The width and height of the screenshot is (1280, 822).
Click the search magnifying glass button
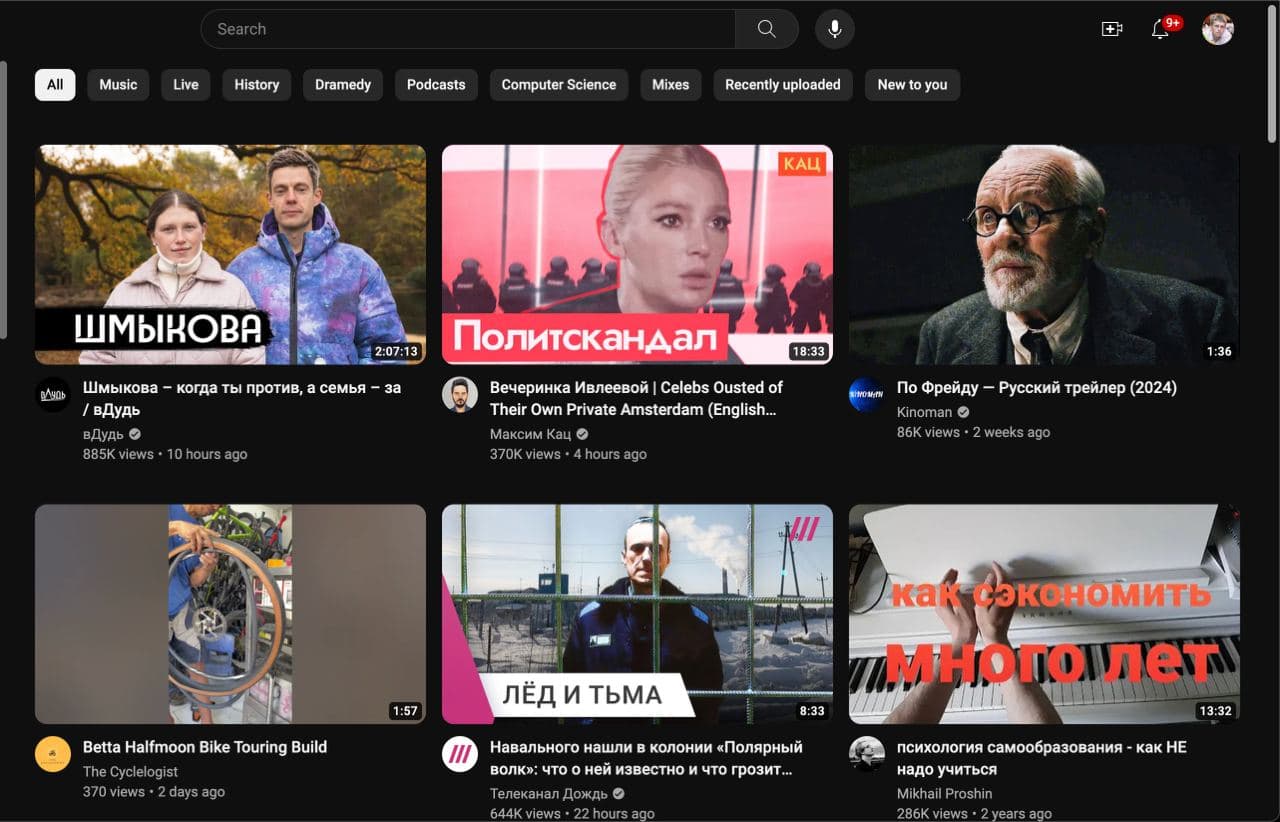tap(766, 29)
